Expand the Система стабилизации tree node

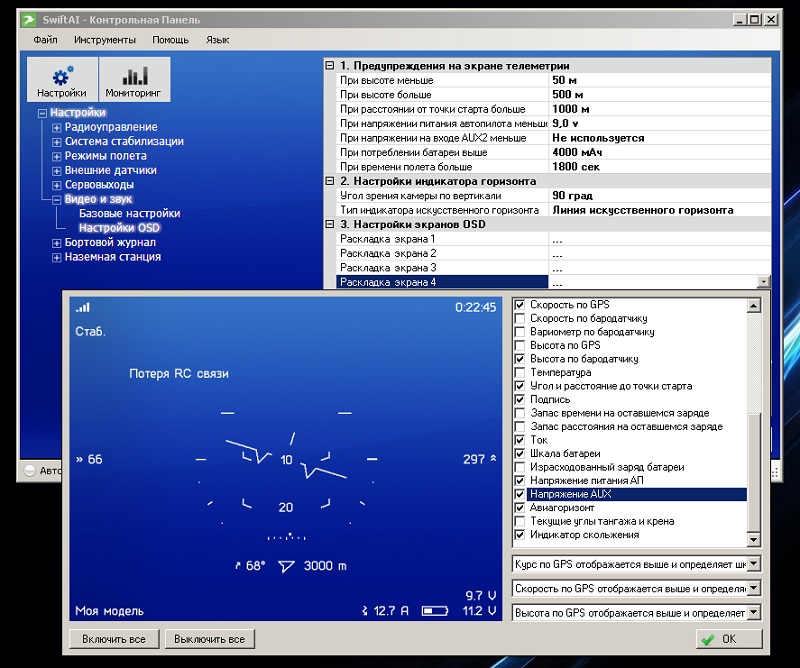[57, 142]
